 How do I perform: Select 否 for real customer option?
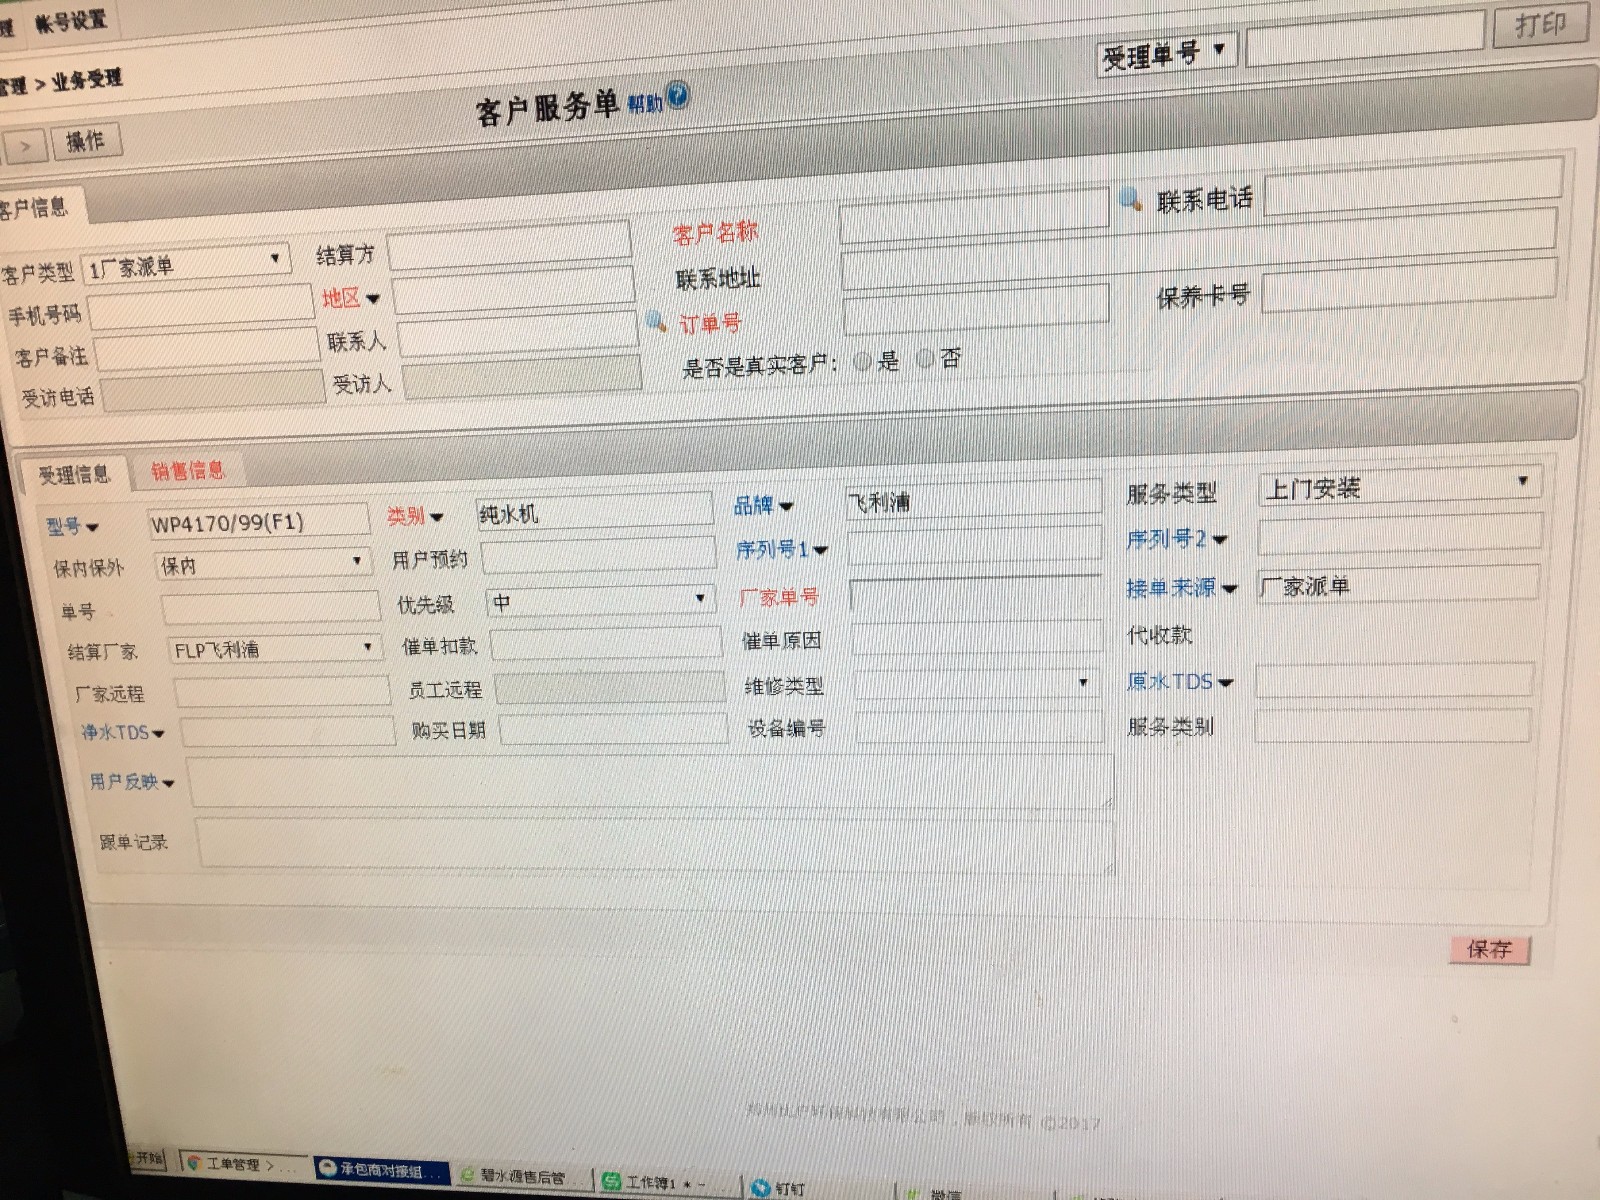point(925,359)
